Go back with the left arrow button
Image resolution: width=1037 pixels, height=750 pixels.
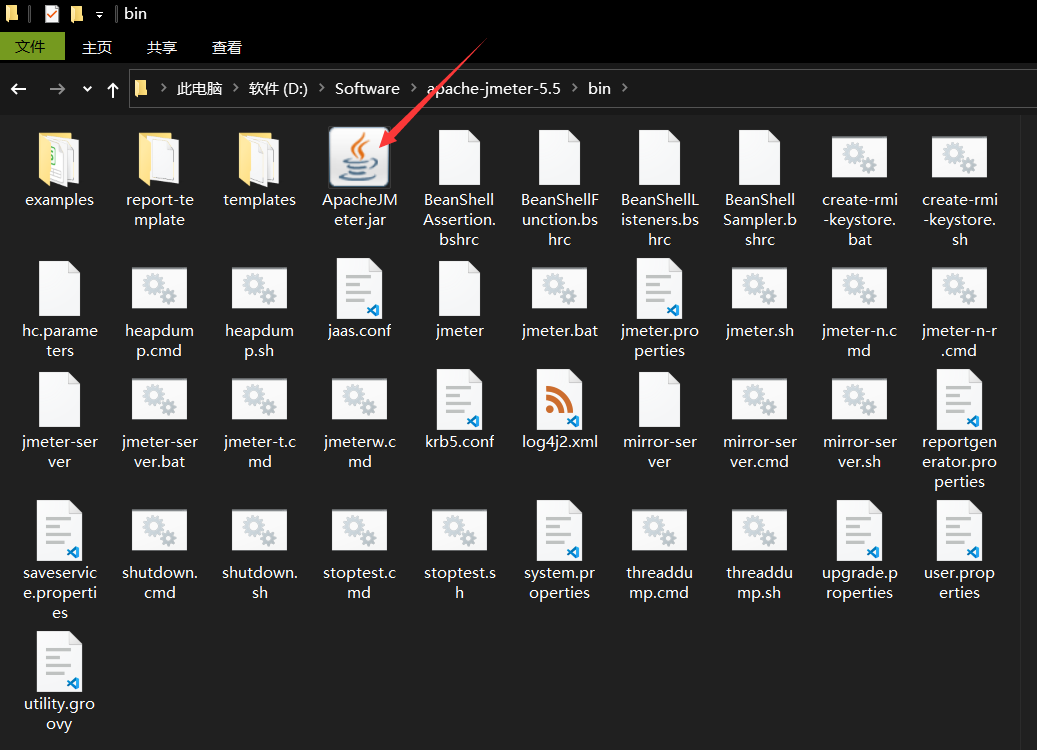(19, 89)
